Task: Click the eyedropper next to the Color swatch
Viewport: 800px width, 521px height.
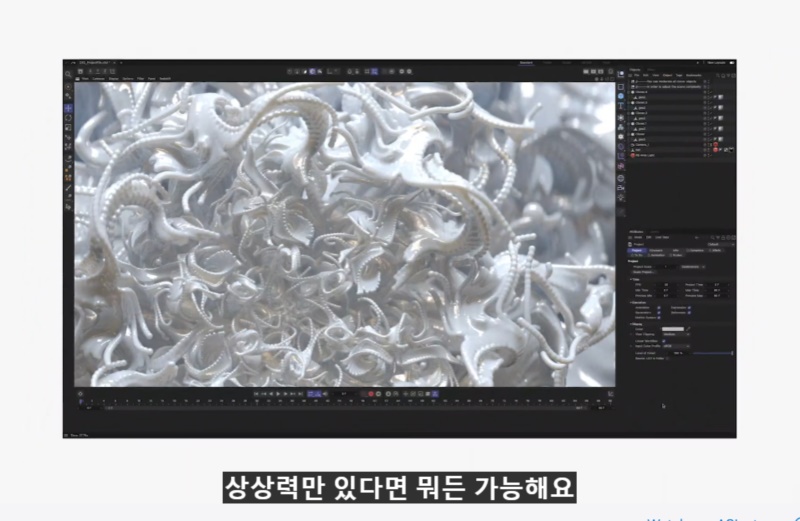Action: (x=688, y=329)
